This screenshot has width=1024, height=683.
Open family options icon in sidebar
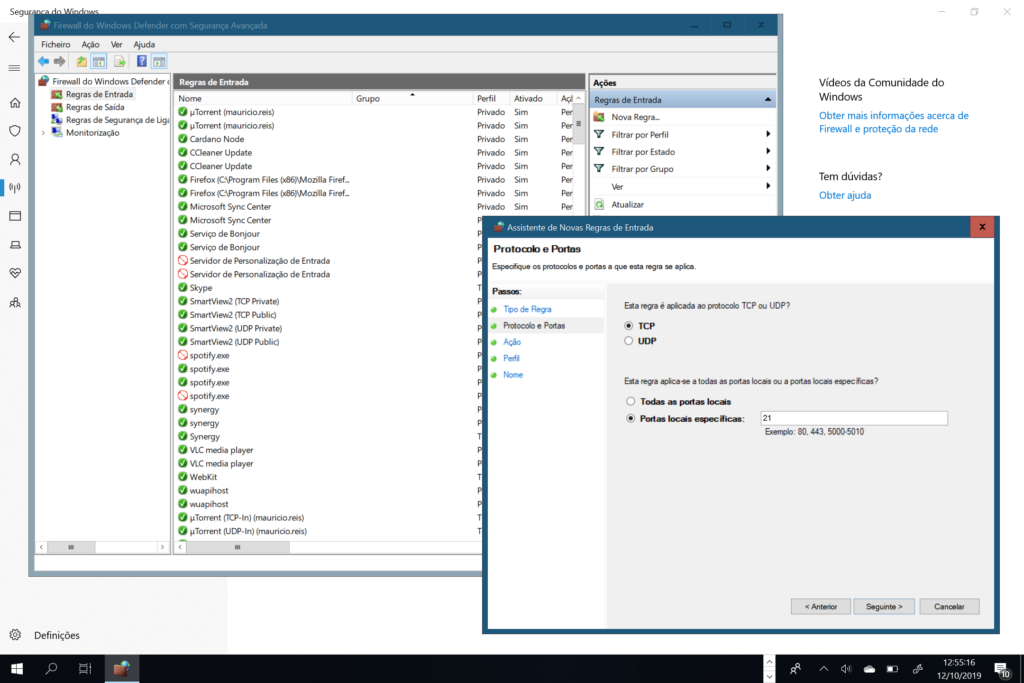pos(15,302)
